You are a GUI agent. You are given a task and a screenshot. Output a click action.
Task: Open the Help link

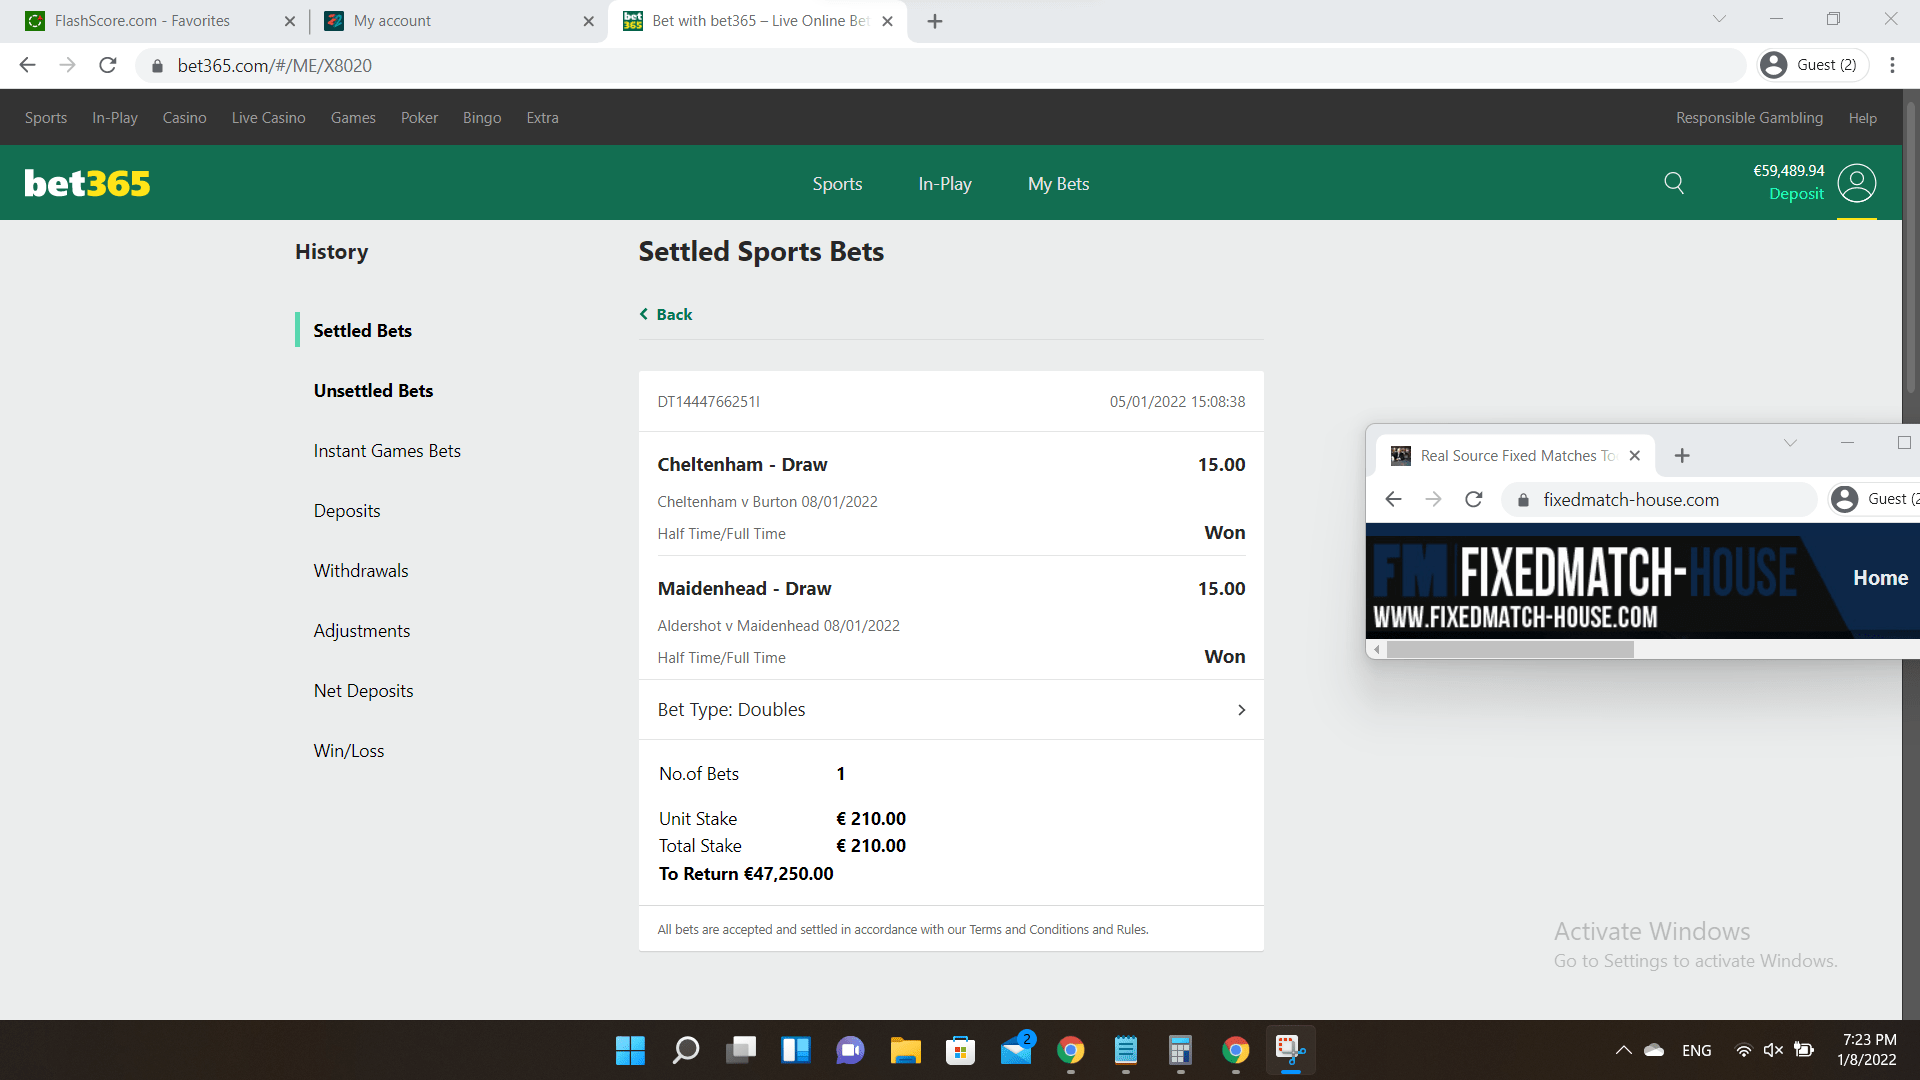pyautogui.click(x=1862, y=118)
